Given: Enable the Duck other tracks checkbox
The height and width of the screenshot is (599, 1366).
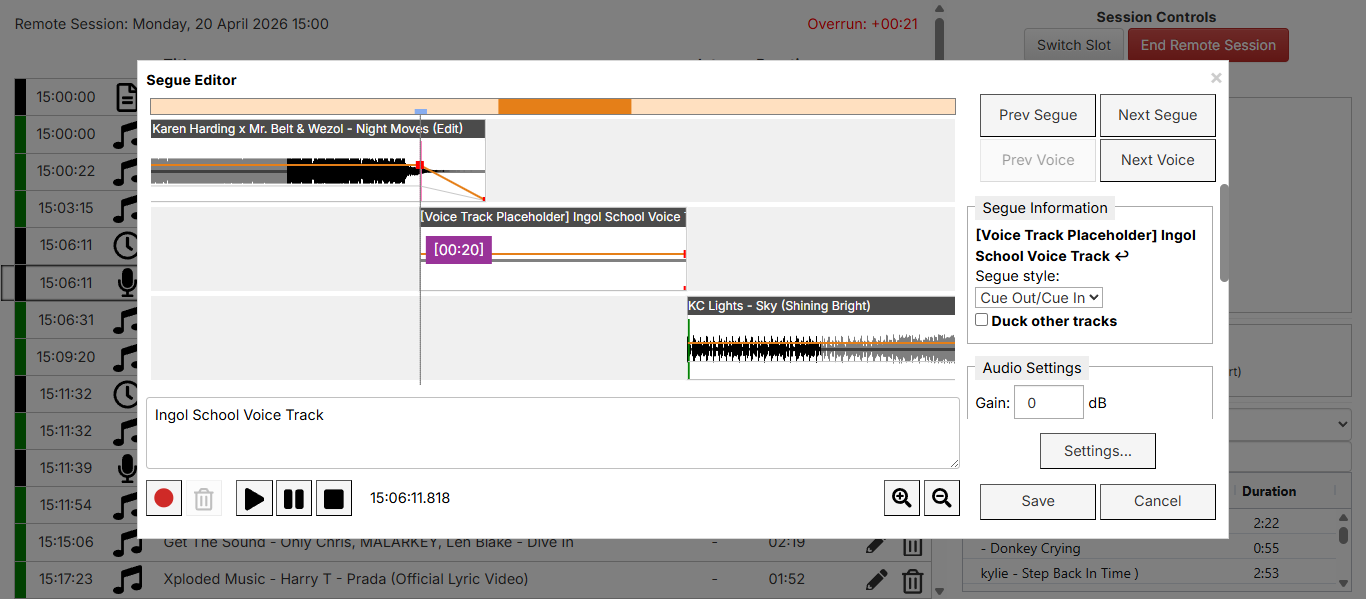Looking at the screenshot, I should point(982,320).
